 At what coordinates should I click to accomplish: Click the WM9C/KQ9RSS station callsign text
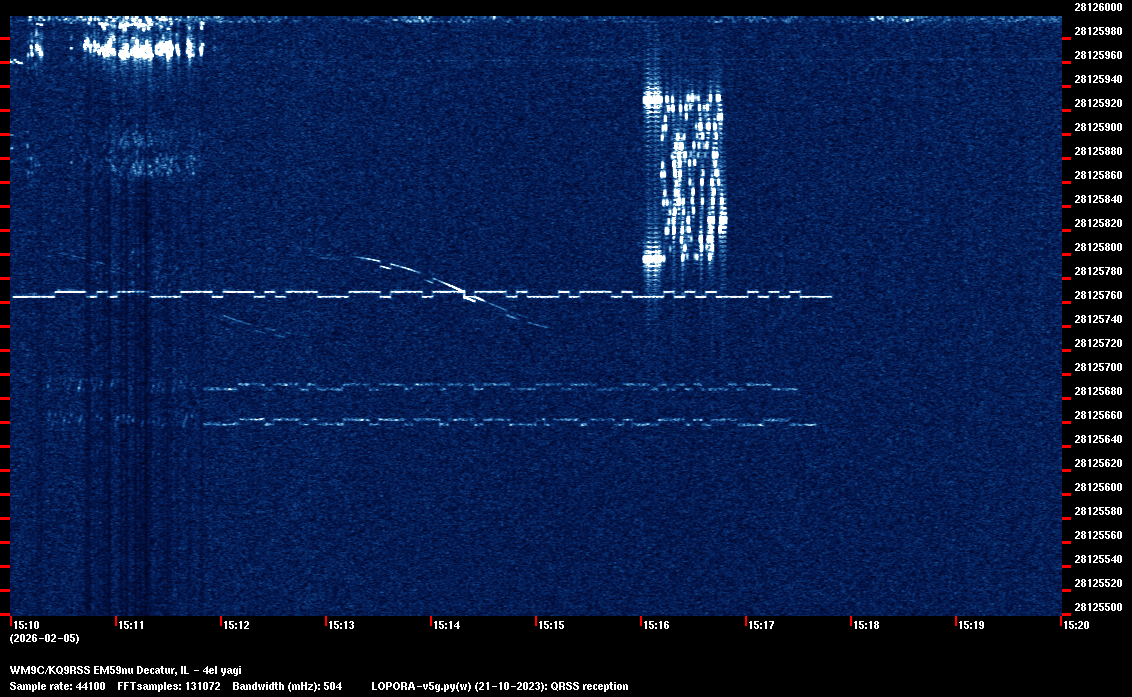coord(47,670)
